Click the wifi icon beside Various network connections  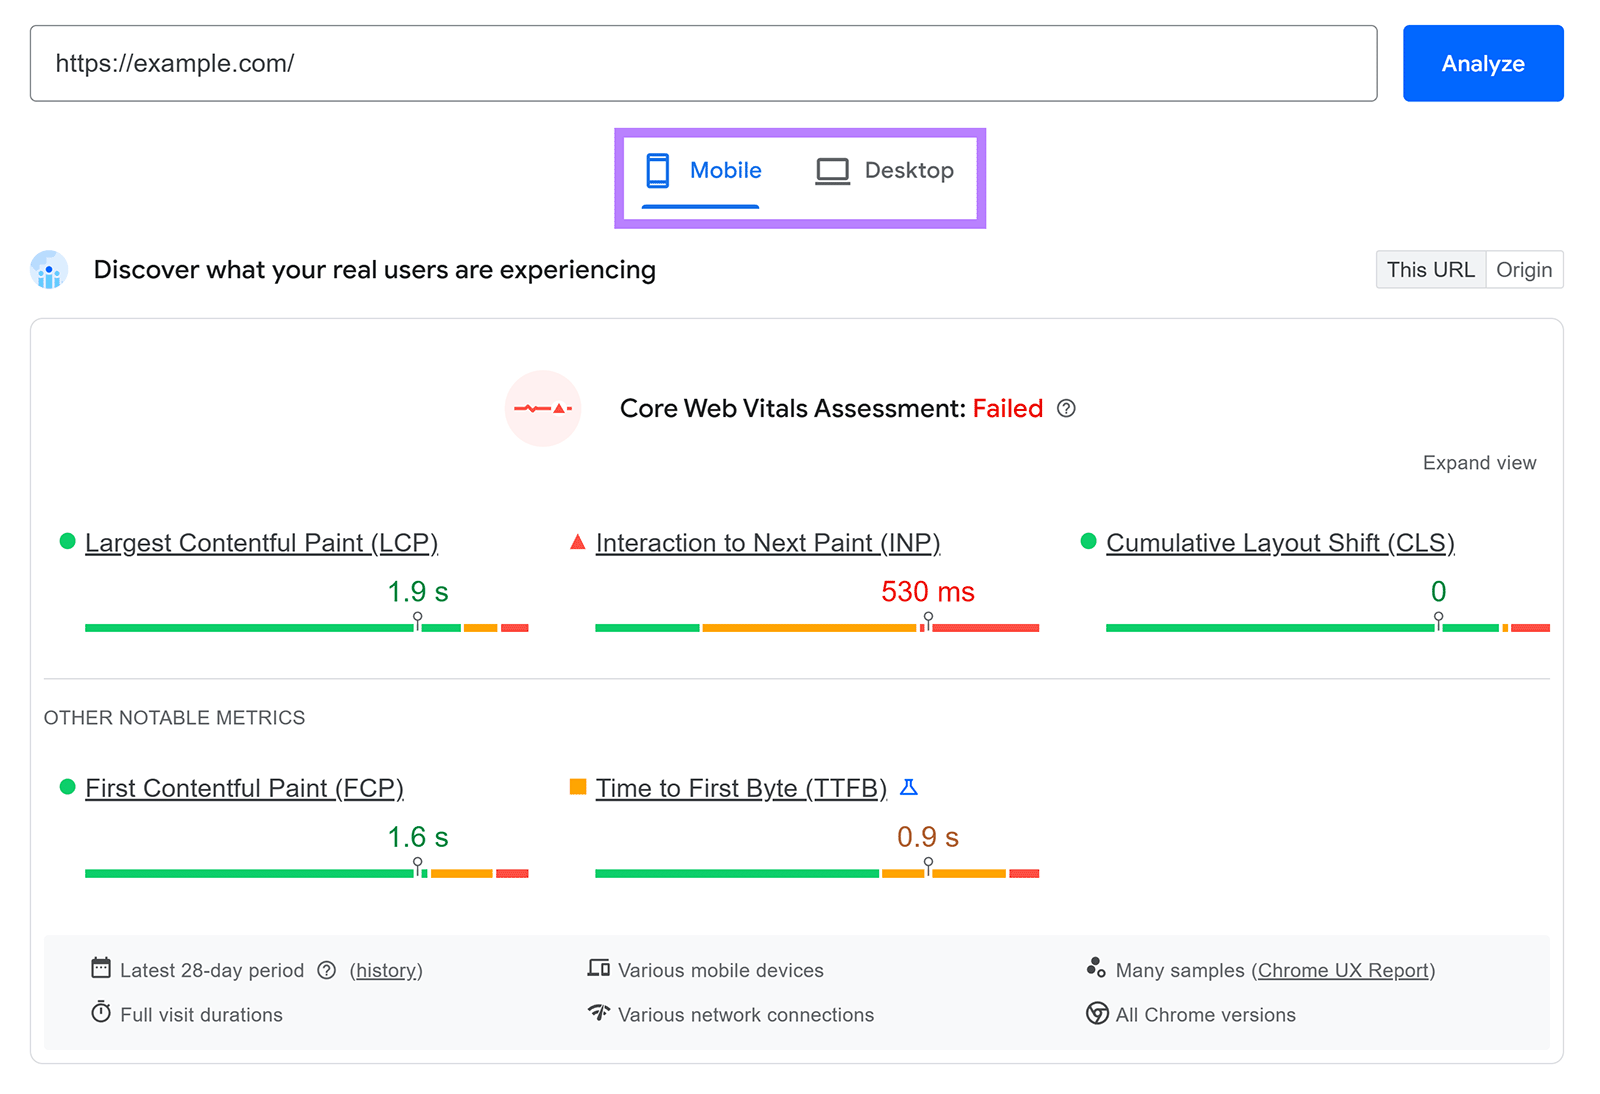[598, 1014]
